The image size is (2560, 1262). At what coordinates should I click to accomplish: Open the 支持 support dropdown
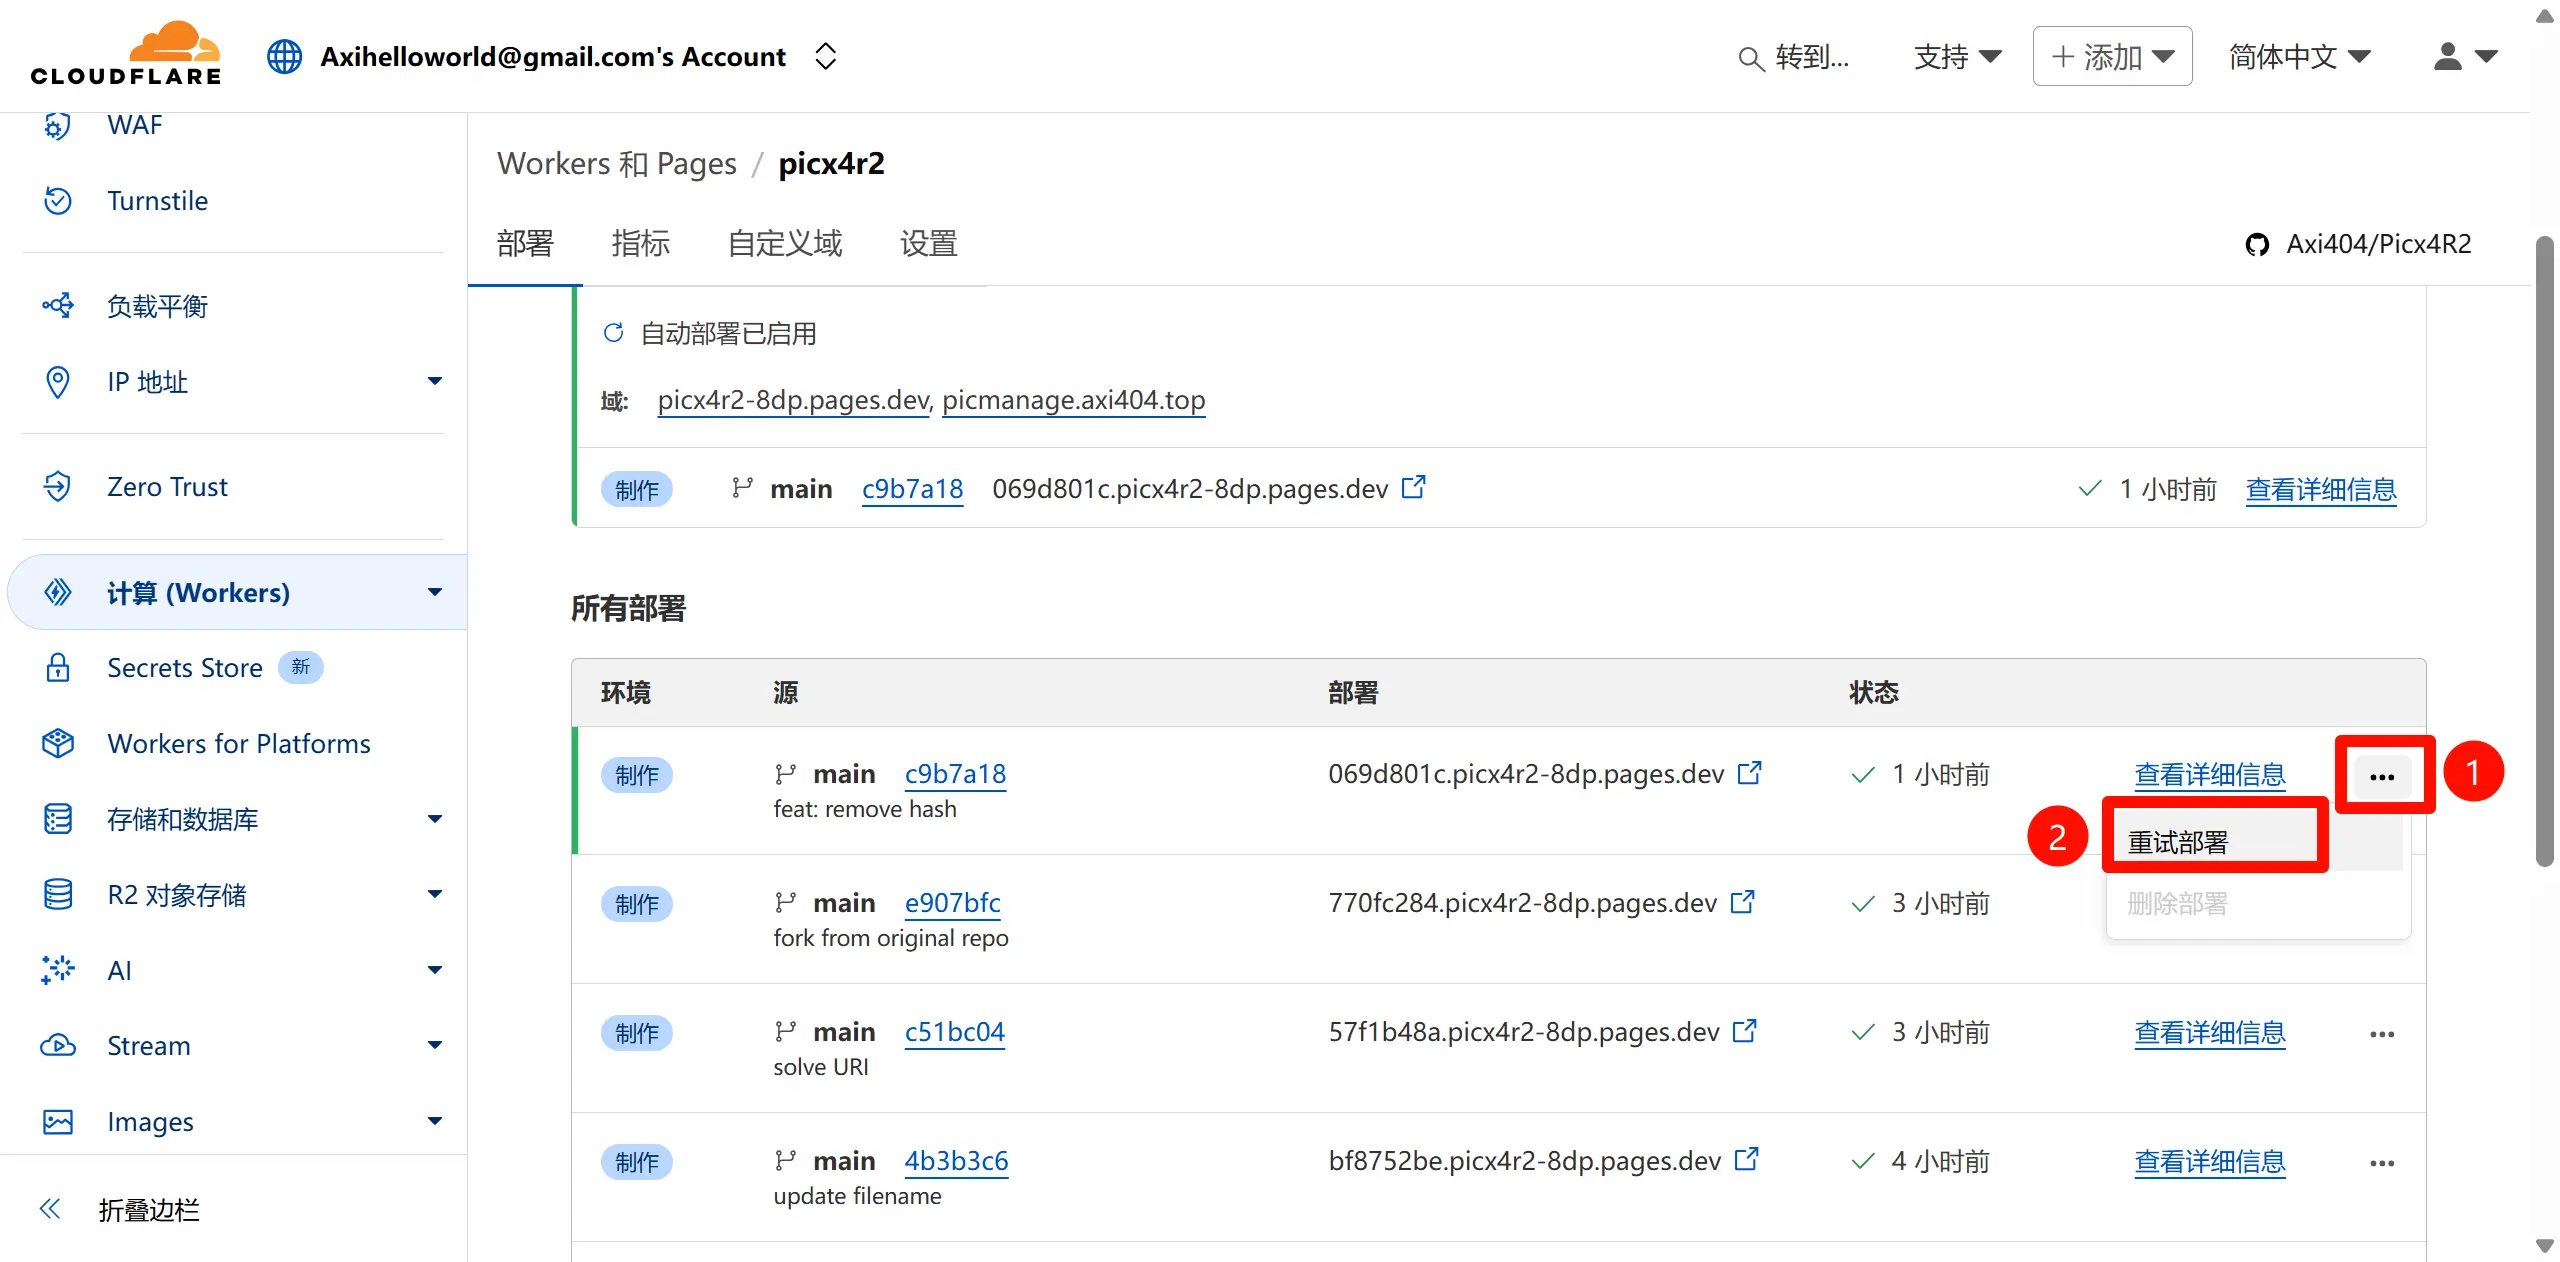pyautogui.click(x=1958, y=57)
